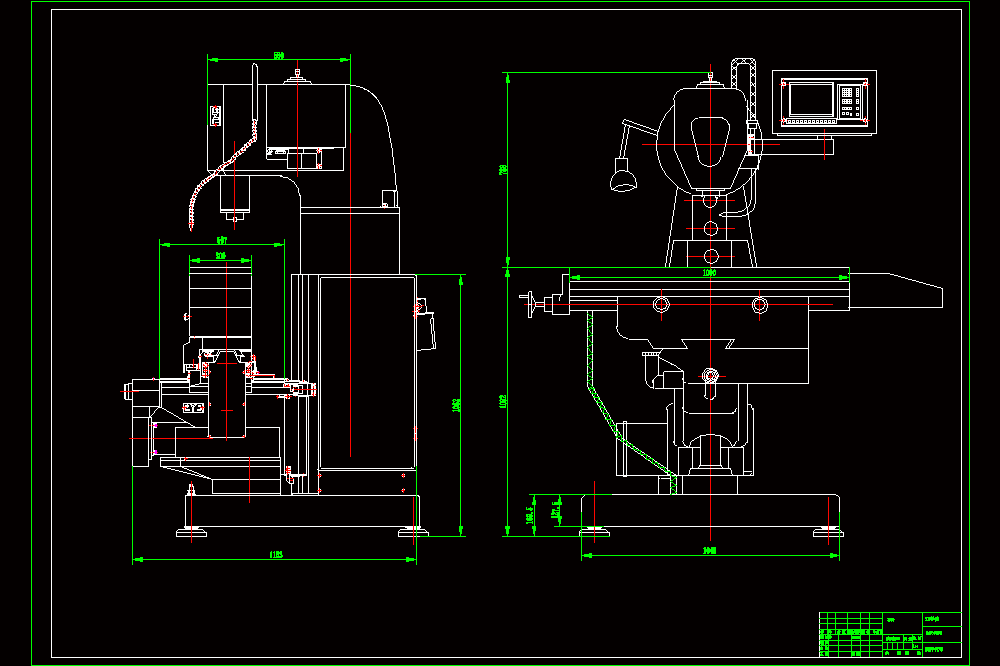
Task: Click the left circular hole on the worktable face
Action: tap(661, 304)
